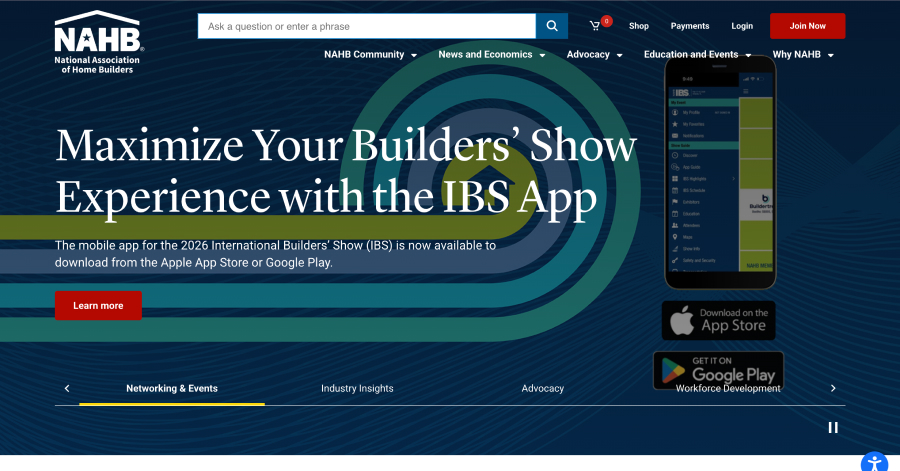Focus the Ask a question search field
900x471 pixels.
tap(367, 26)
